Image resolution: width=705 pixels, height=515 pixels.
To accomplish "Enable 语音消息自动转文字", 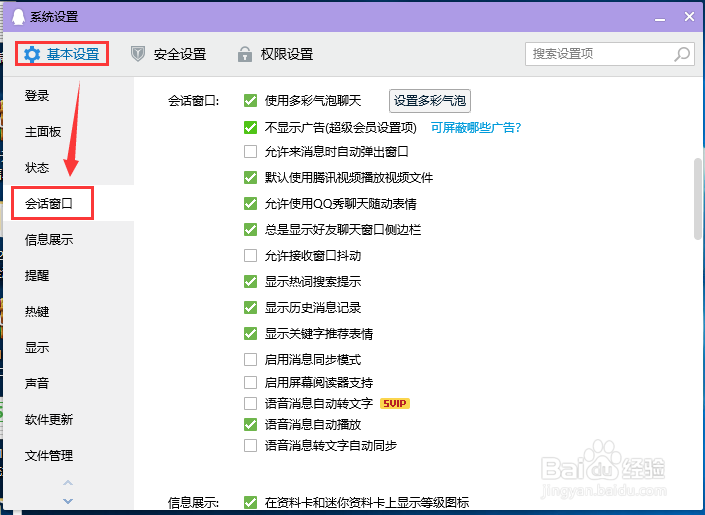I will [250, 403].
